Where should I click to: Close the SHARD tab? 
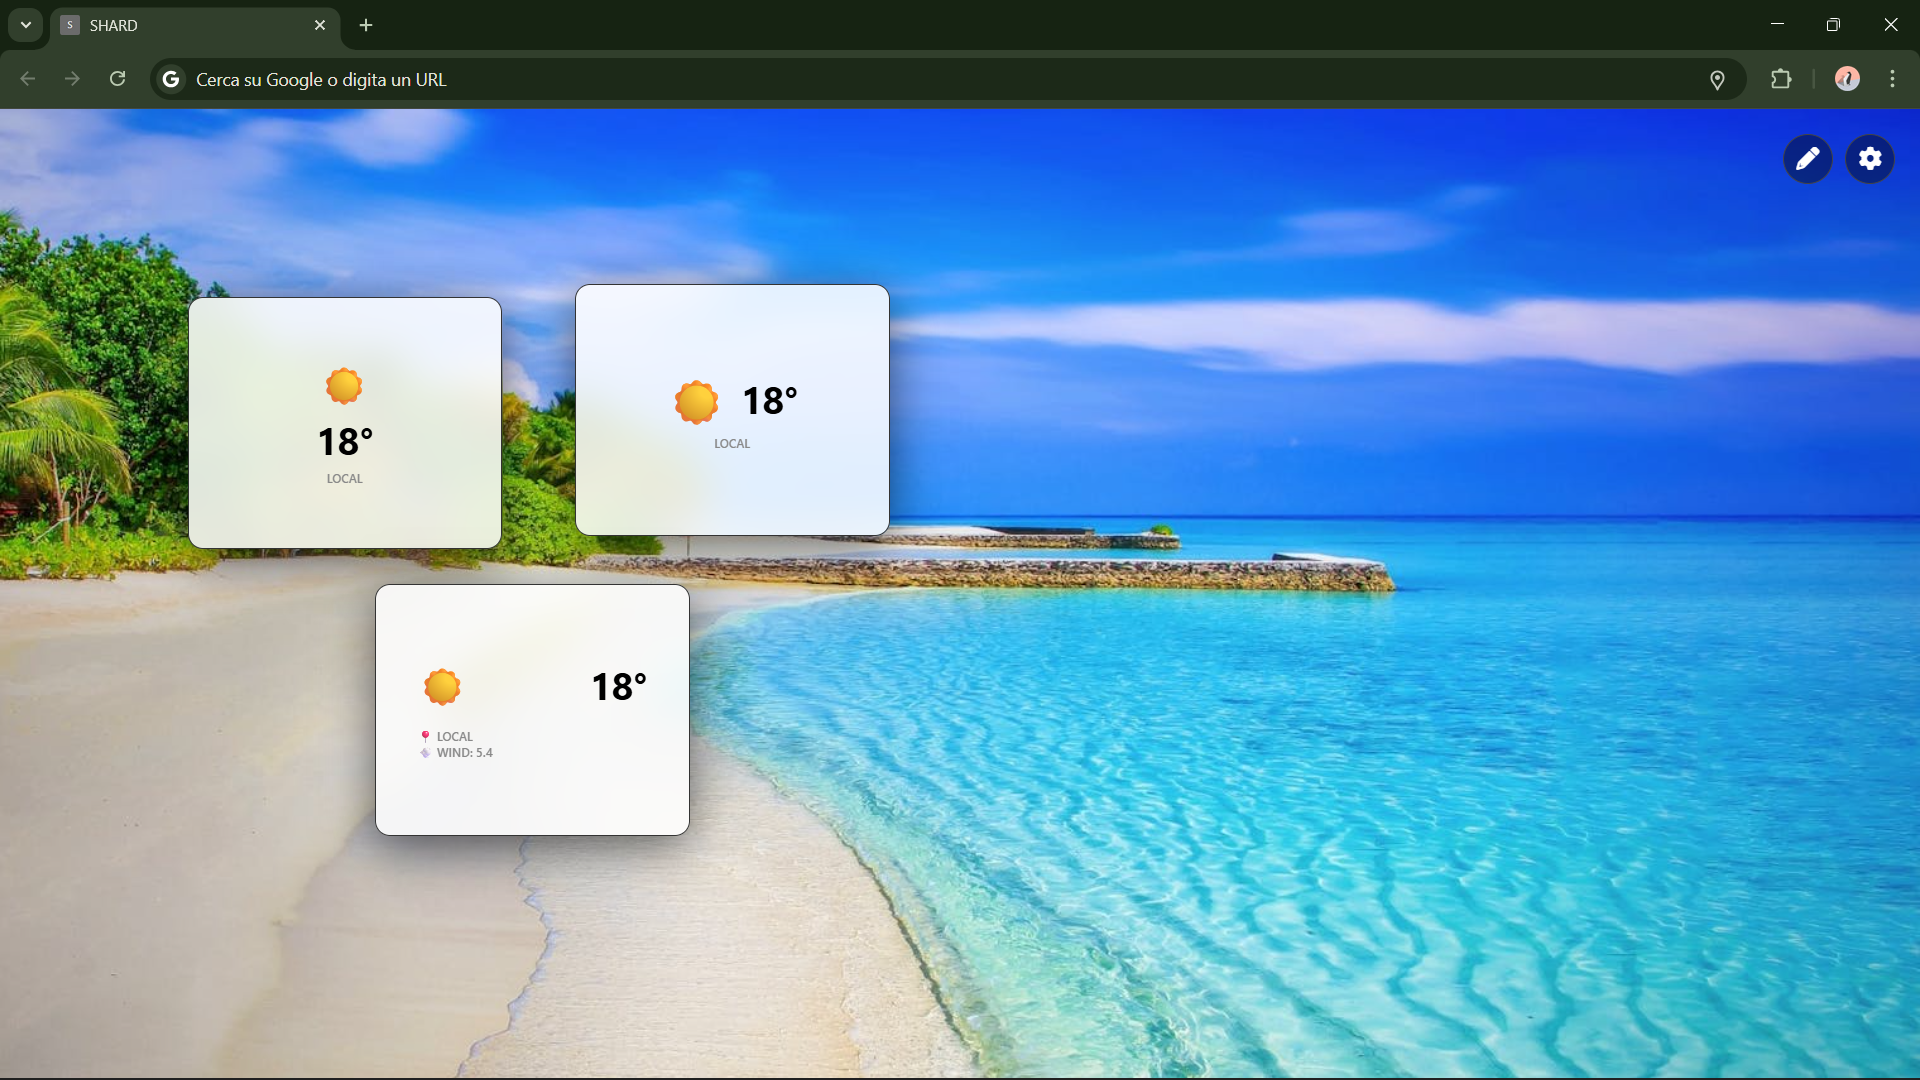[320, 25]
